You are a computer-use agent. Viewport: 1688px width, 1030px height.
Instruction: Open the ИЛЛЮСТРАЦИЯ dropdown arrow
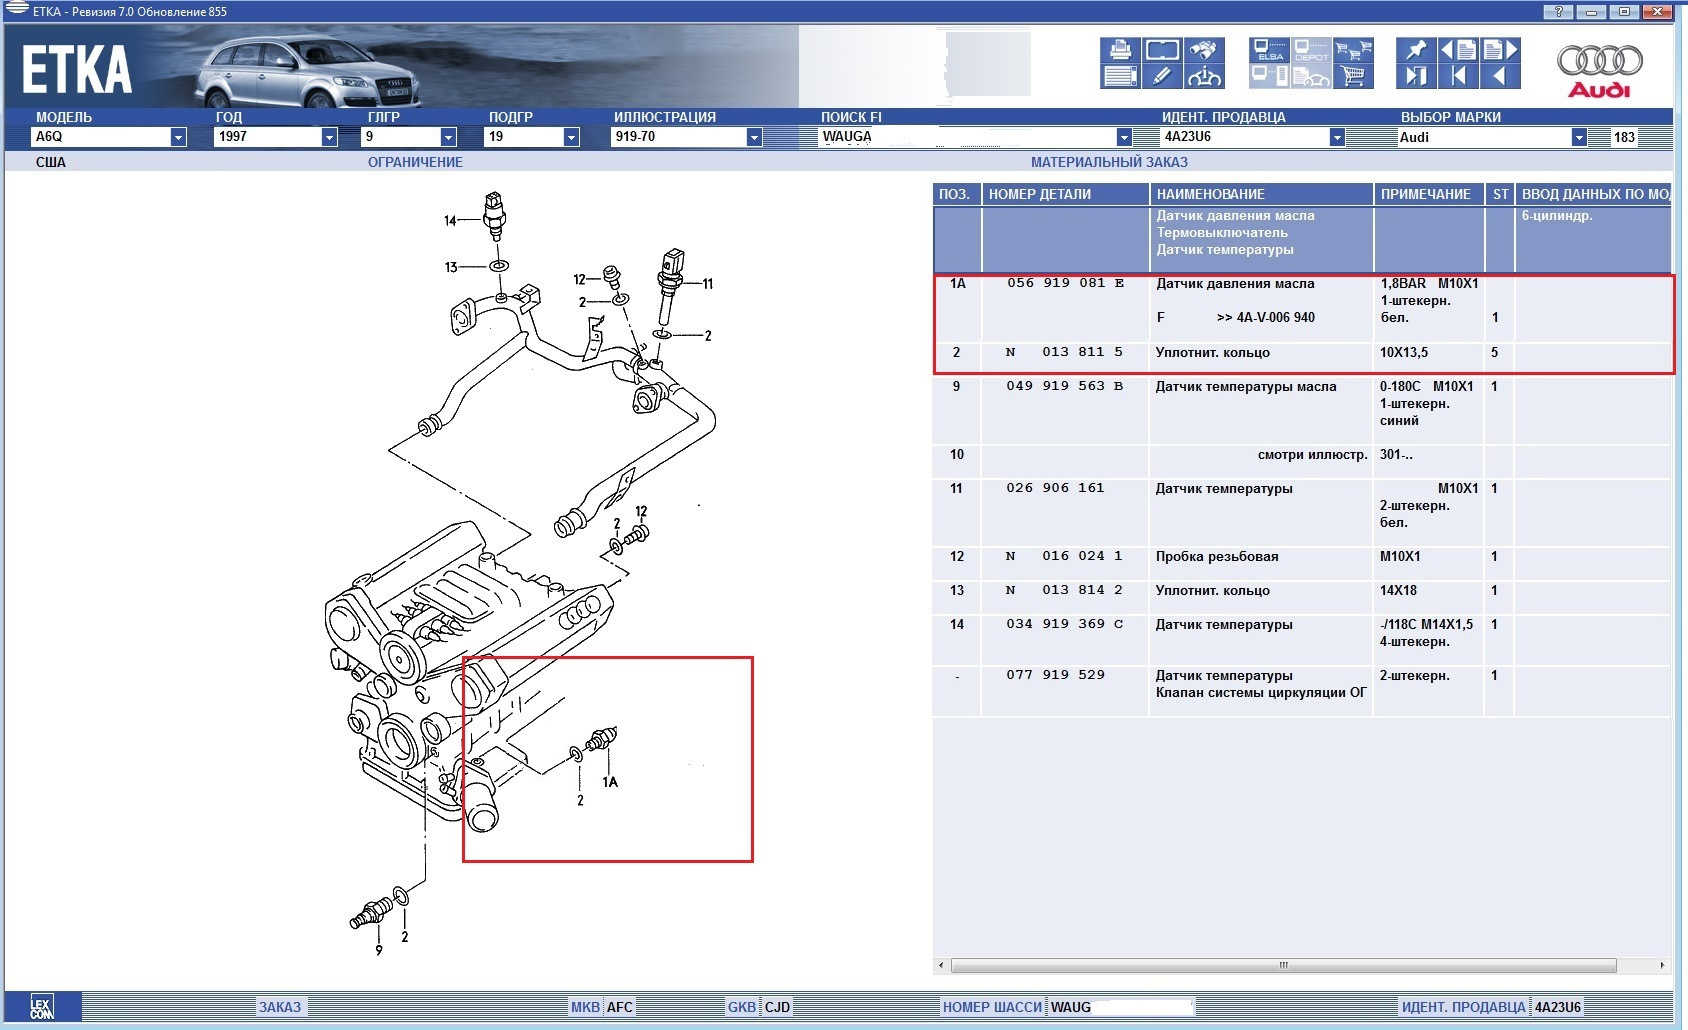click(x=754, y=137)
